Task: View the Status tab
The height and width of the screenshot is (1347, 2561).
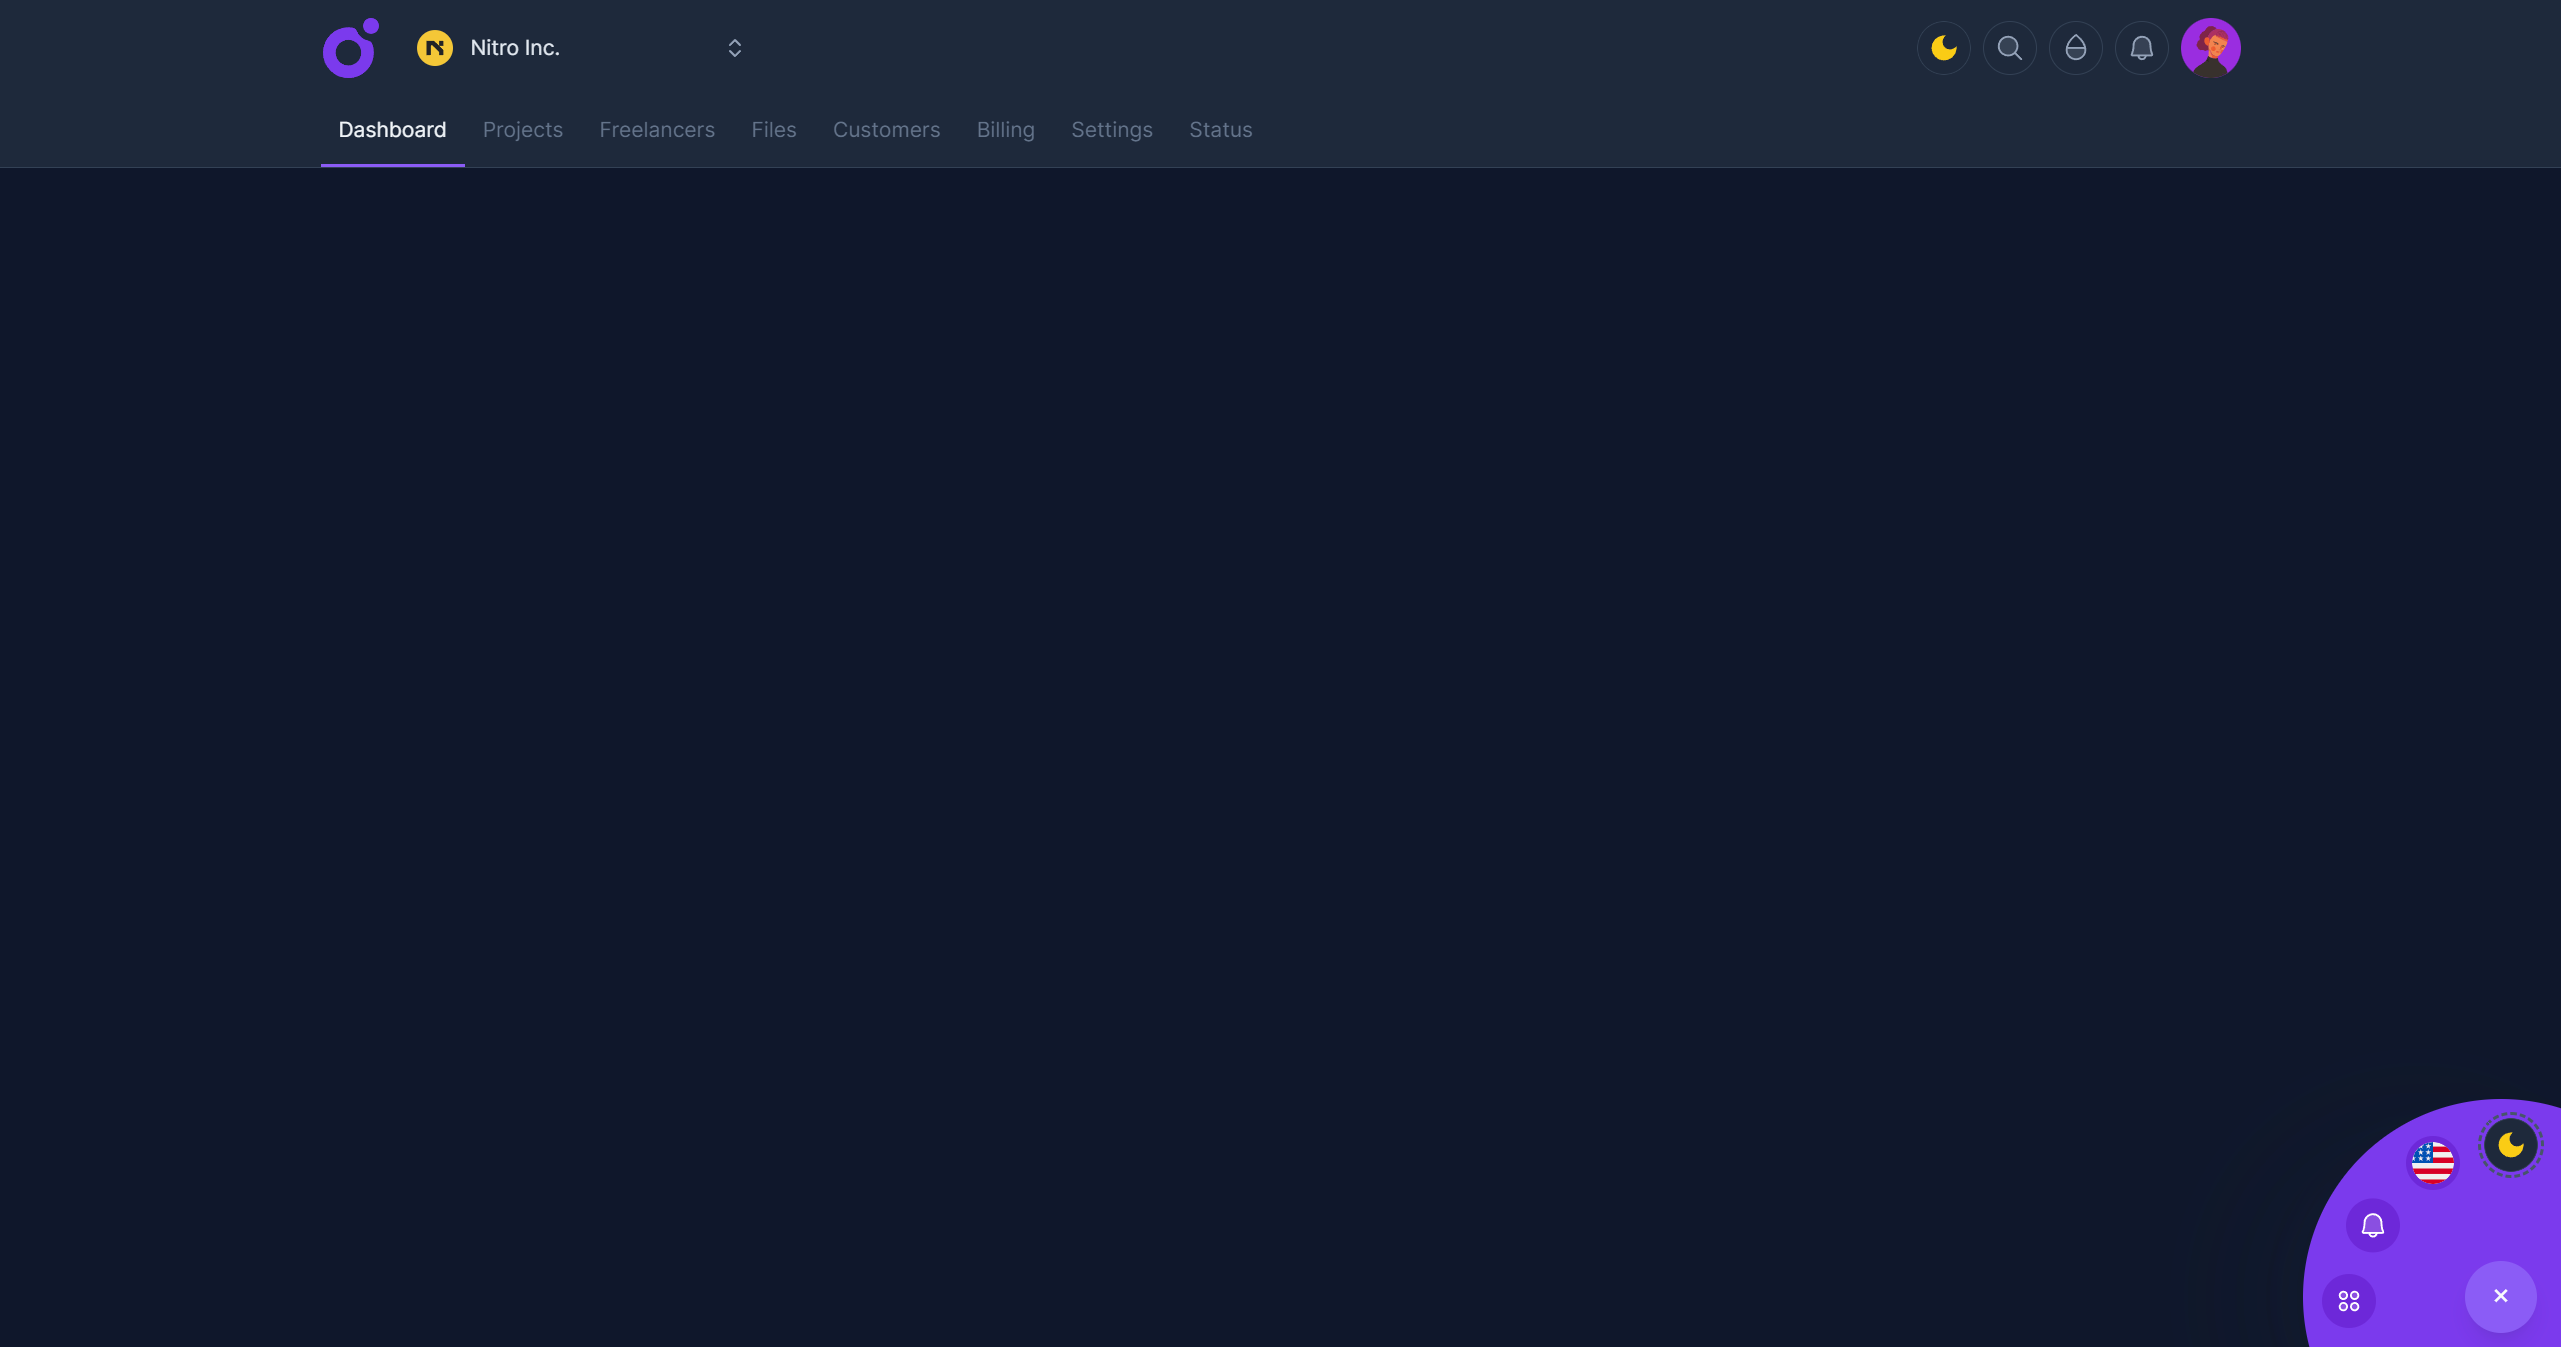Action: 1220,130
